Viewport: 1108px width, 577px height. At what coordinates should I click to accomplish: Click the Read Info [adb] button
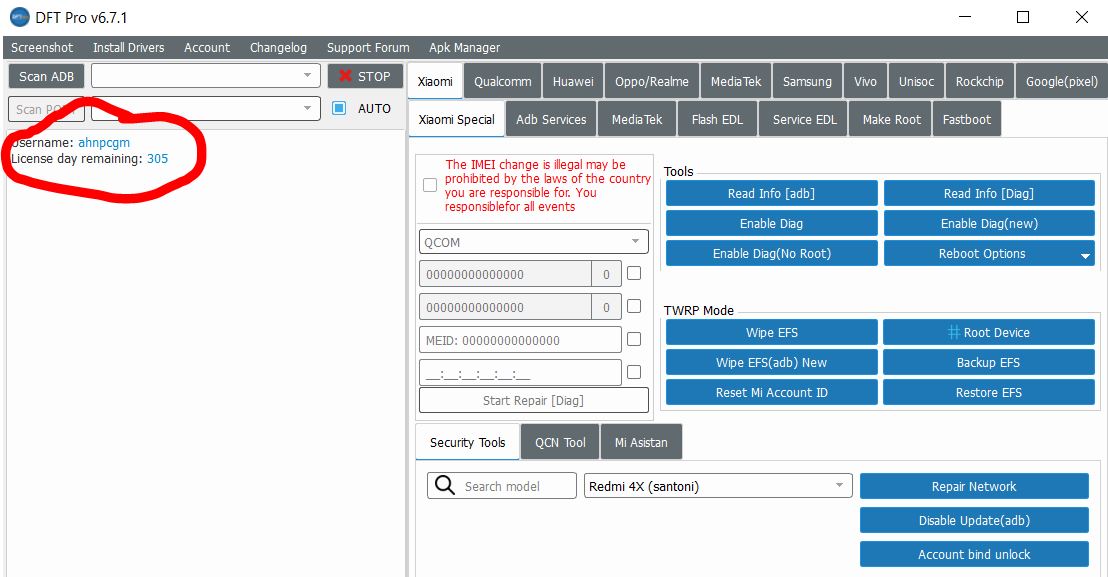[771, 193]
